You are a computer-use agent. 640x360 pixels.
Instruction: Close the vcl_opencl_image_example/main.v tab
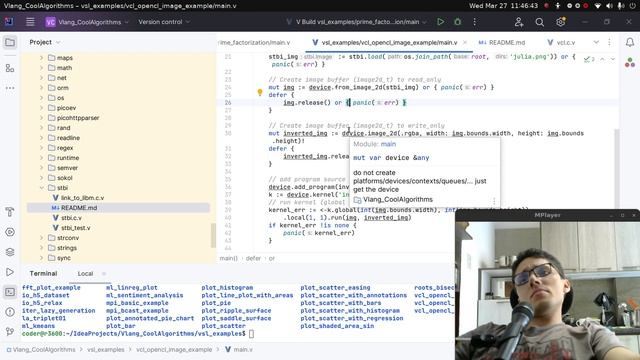465,42
